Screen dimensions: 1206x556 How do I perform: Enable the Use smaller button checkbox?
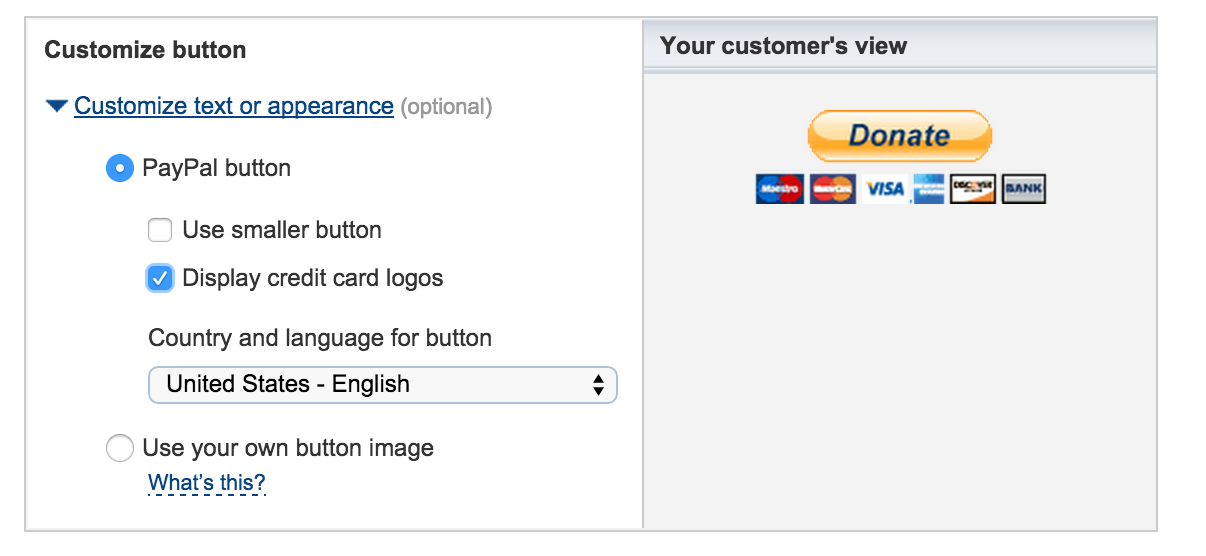(x=160, y=231)
